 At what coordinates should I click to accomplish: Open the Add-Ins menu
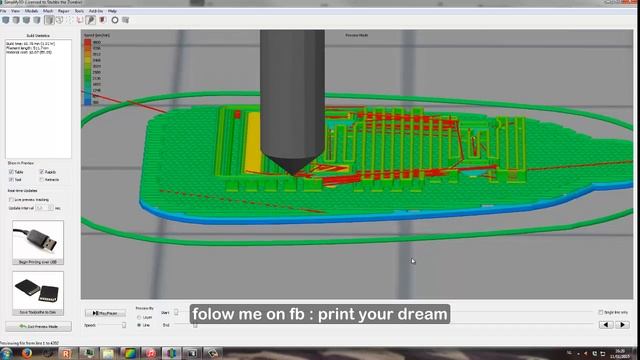(x=96, y=11)
